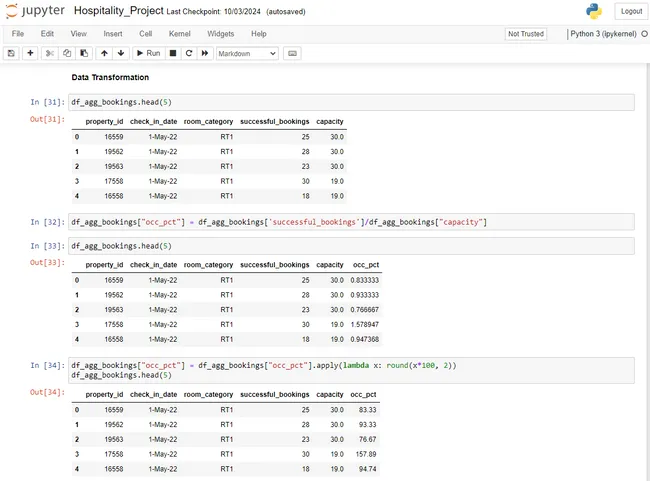This screenshot has width=650, height=481.
Task: Open the command palette keyboard icon
Action: [x=292, y=53]
